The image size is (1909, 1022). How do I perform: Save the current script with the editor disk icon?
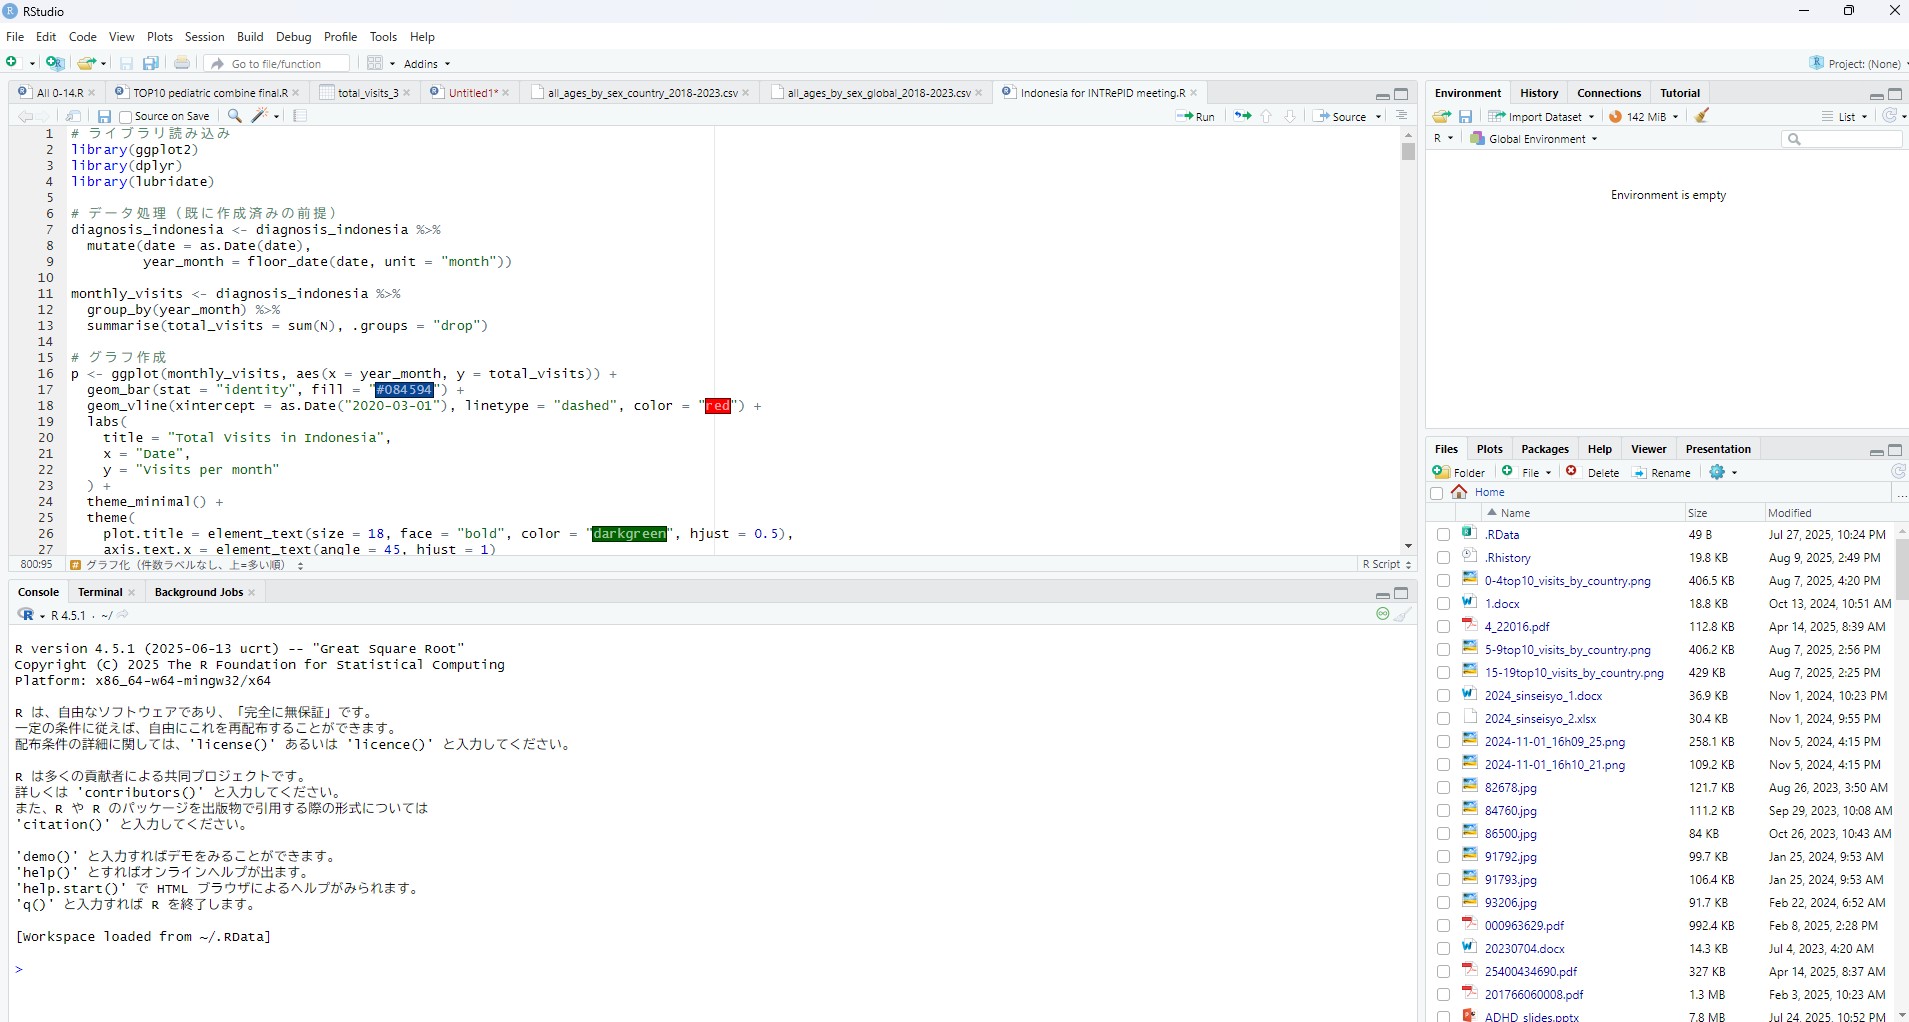[103, 116]
